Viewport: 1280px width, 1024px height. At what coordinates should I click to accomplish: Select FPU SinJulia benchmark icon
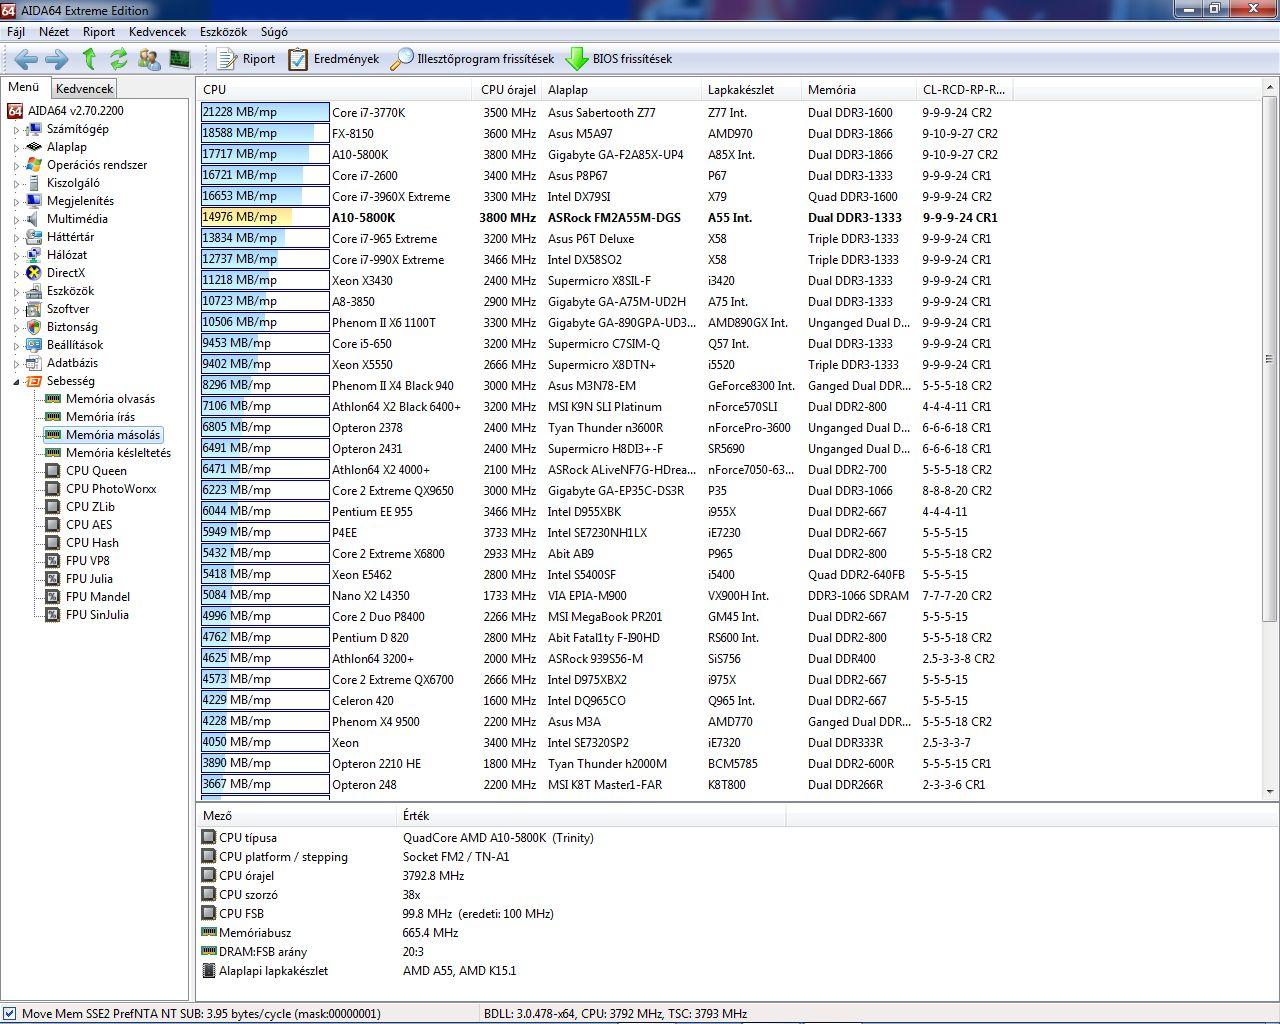(x=53, y=615)
